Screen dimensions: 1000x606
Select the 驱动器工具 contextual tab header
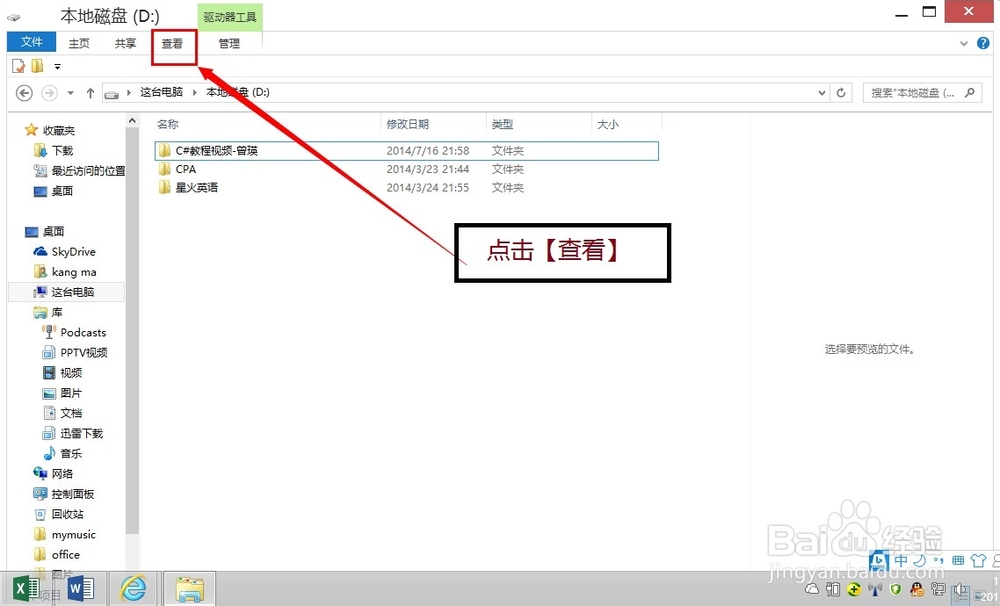click(x=230, y=17)
